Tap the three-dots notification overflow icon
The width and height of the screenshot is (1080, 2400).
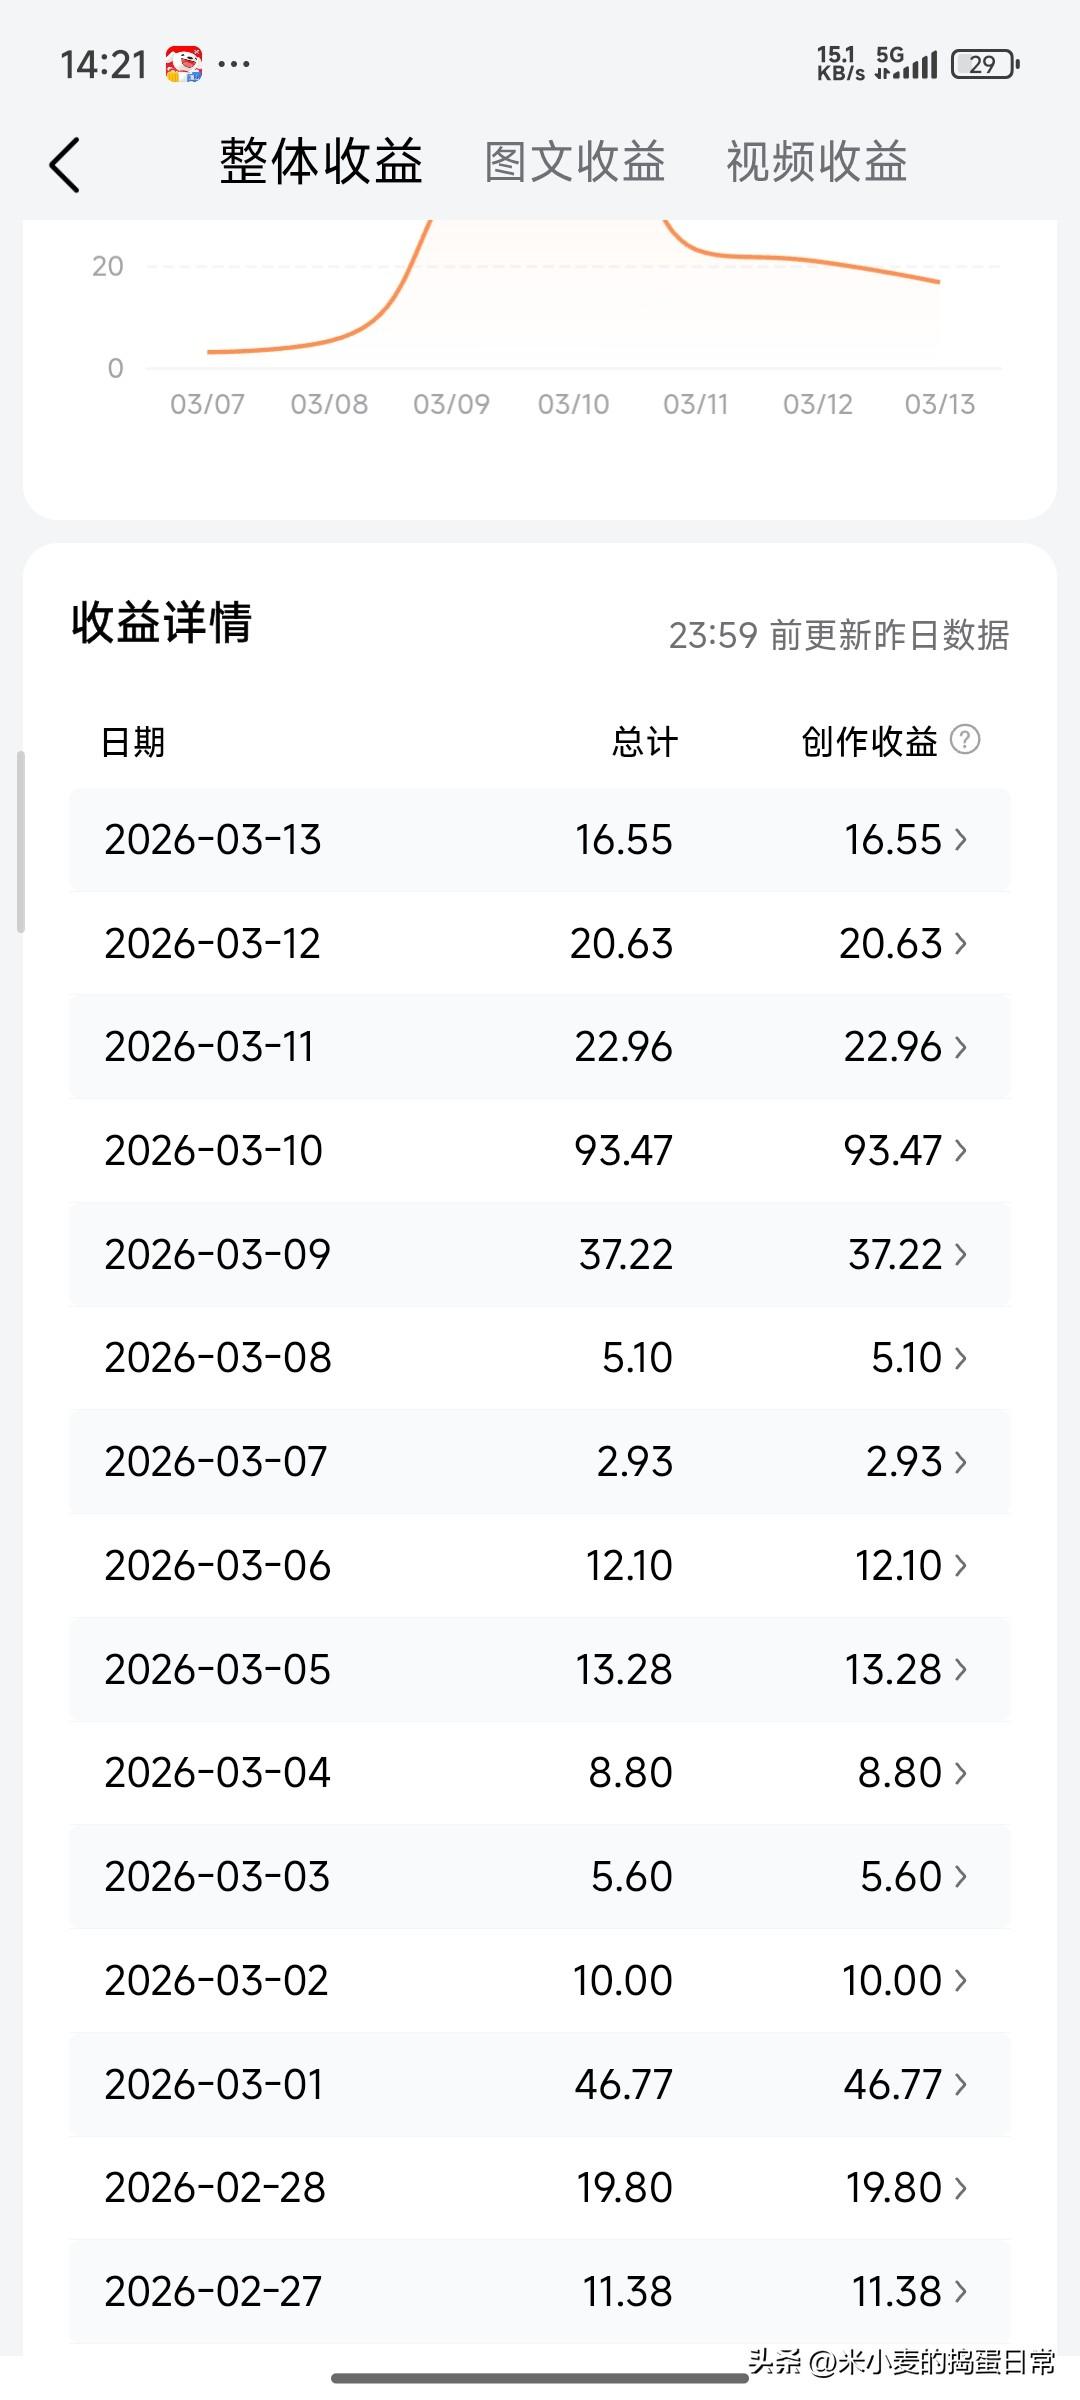point(234,64)
